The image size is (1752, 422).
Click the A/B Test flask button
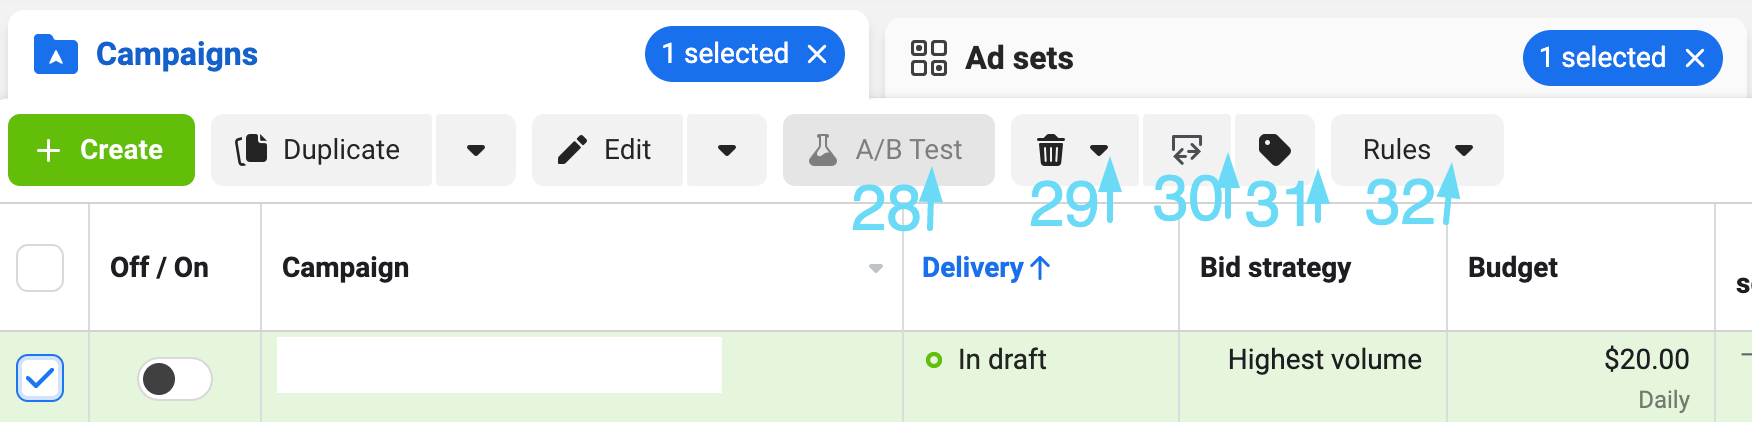(888, 150)
